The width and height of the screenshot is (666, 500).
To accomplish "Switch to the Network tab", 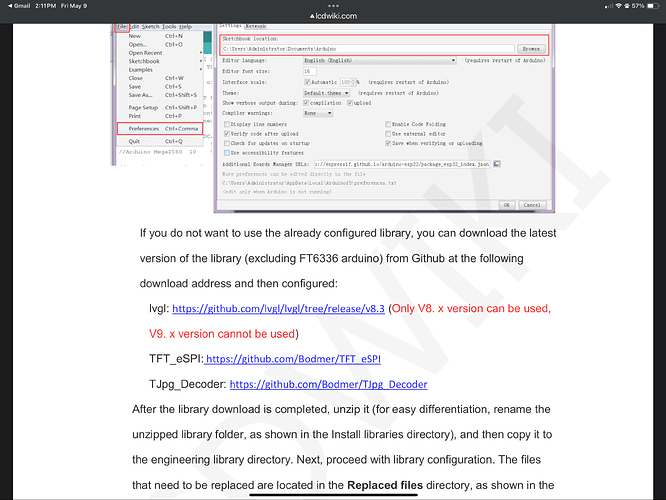I will (256, 26).
